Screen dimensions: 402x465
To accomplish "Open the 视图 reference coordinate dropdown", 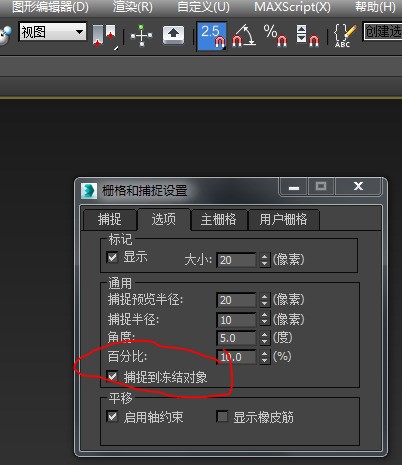I will click(53, 32).
